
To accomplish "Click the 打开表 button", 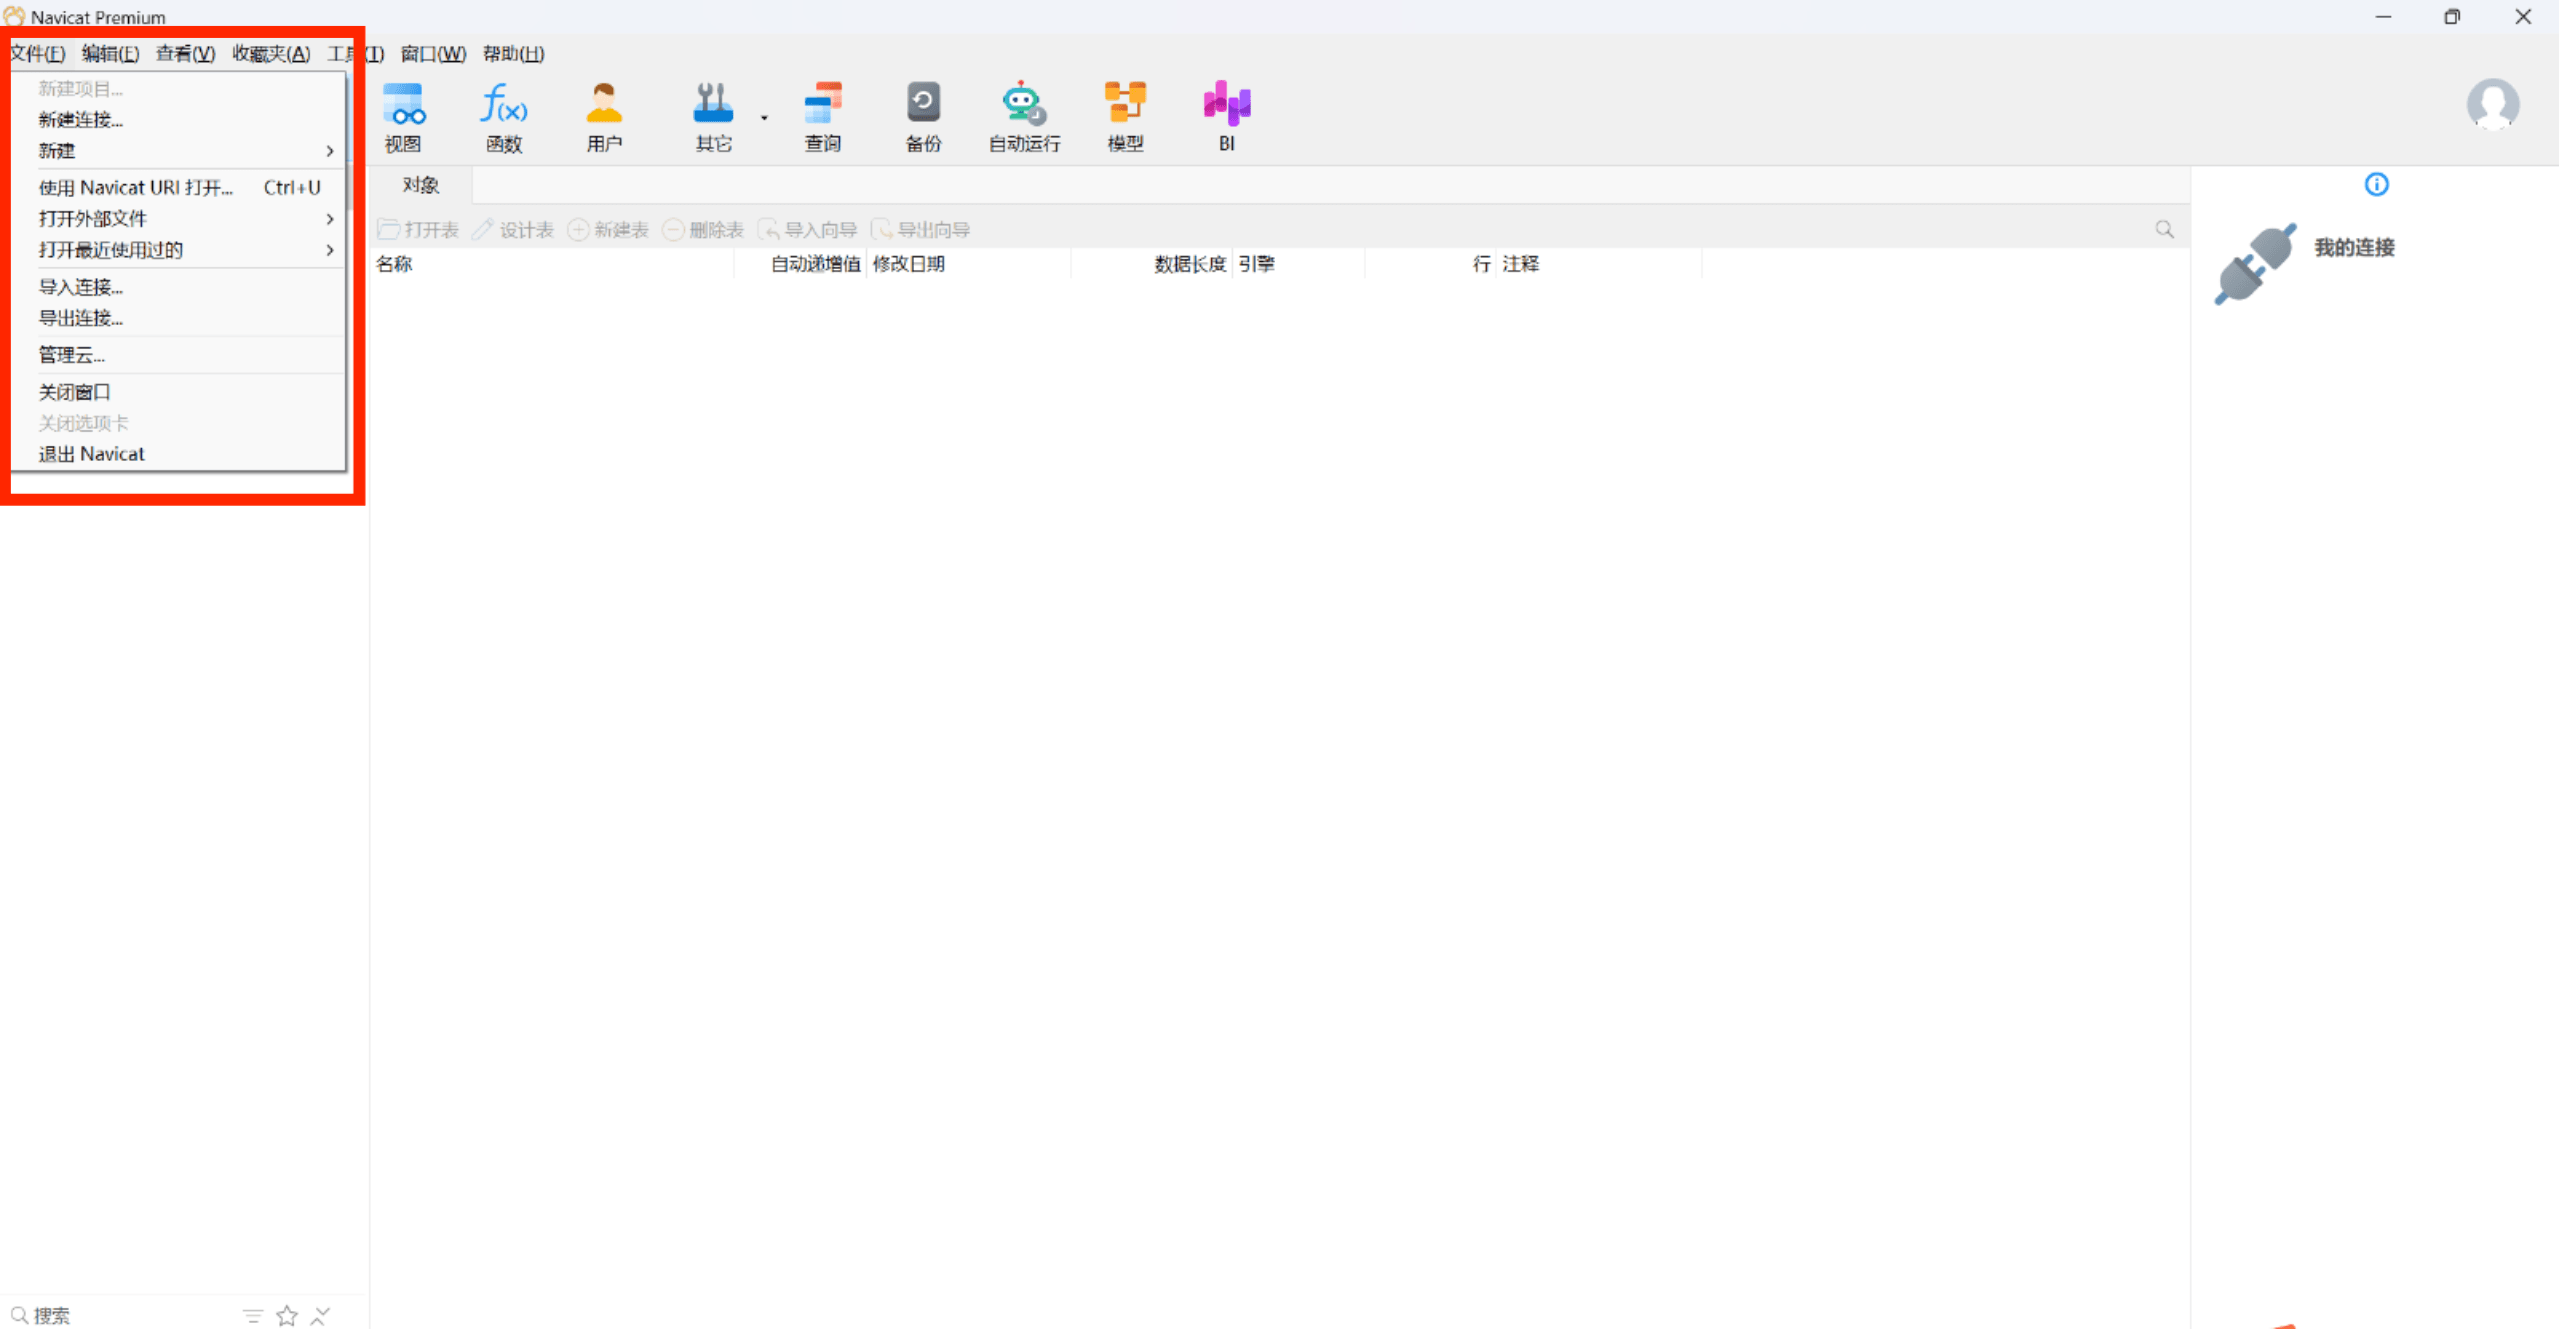I will tap(418, 230).
